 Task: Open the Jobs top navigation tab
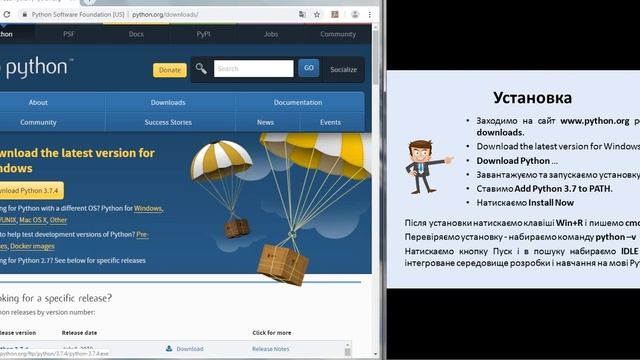[271, 34]
